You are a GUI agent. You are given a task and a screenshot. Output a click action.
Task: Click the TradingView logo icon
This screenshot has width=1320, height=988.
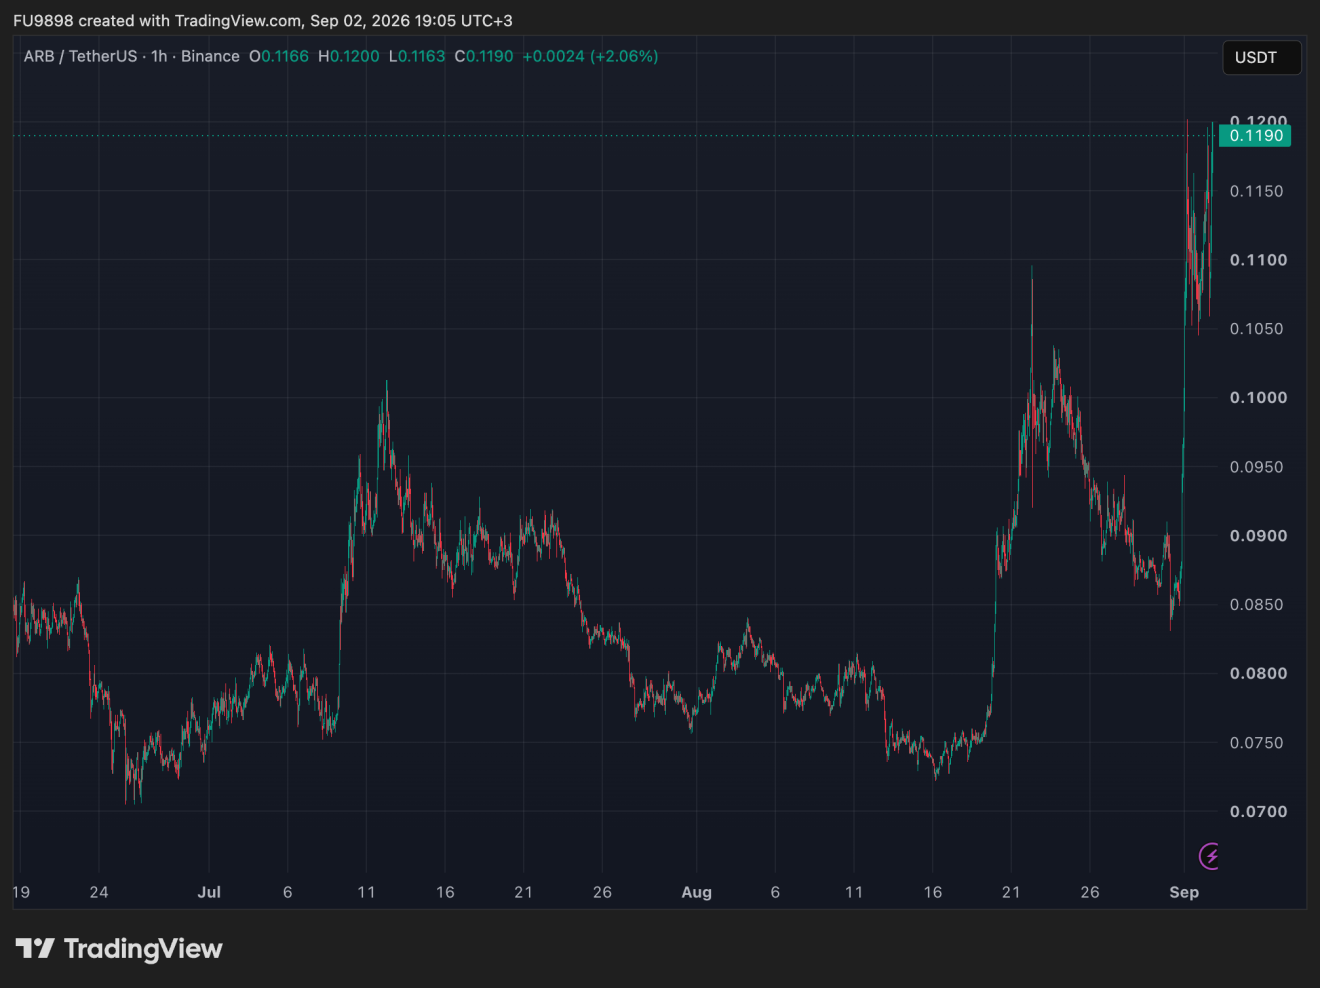35,948
